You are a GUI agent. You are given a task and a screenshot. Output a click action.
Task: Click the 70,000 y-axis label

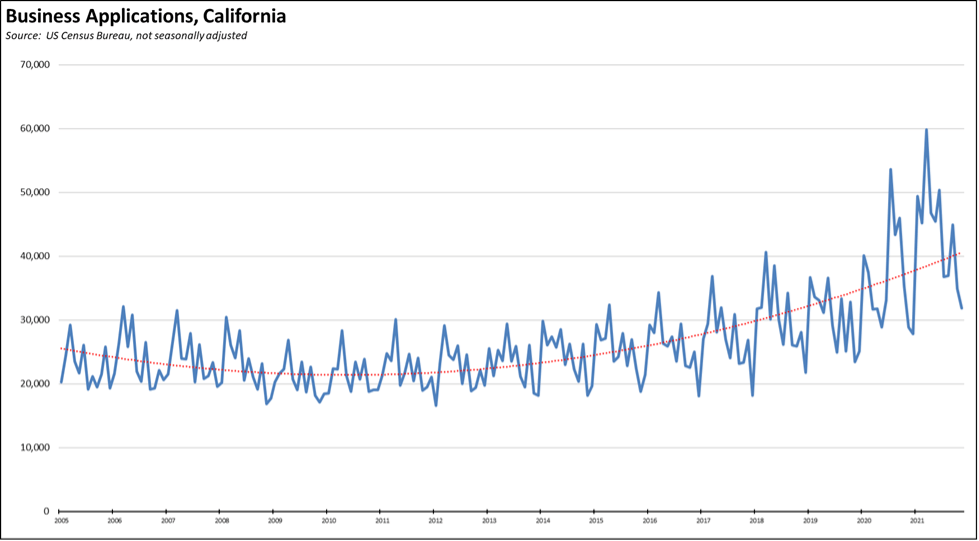tap(35, 65)
